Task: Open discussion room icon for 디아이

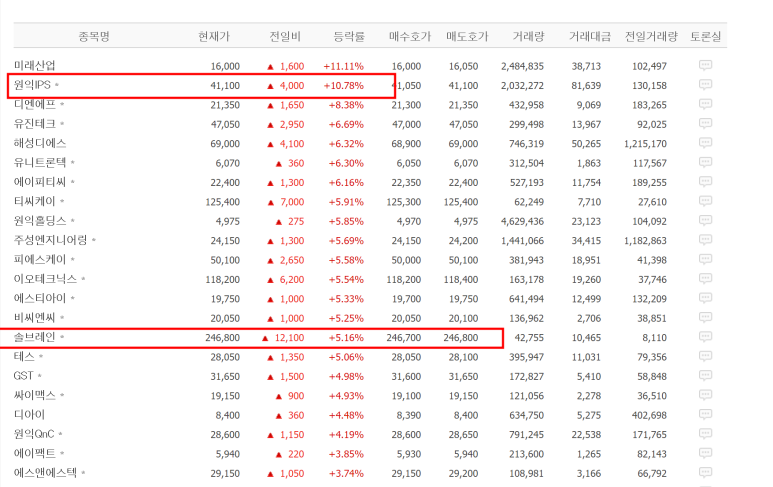Action: coord(705,415)
